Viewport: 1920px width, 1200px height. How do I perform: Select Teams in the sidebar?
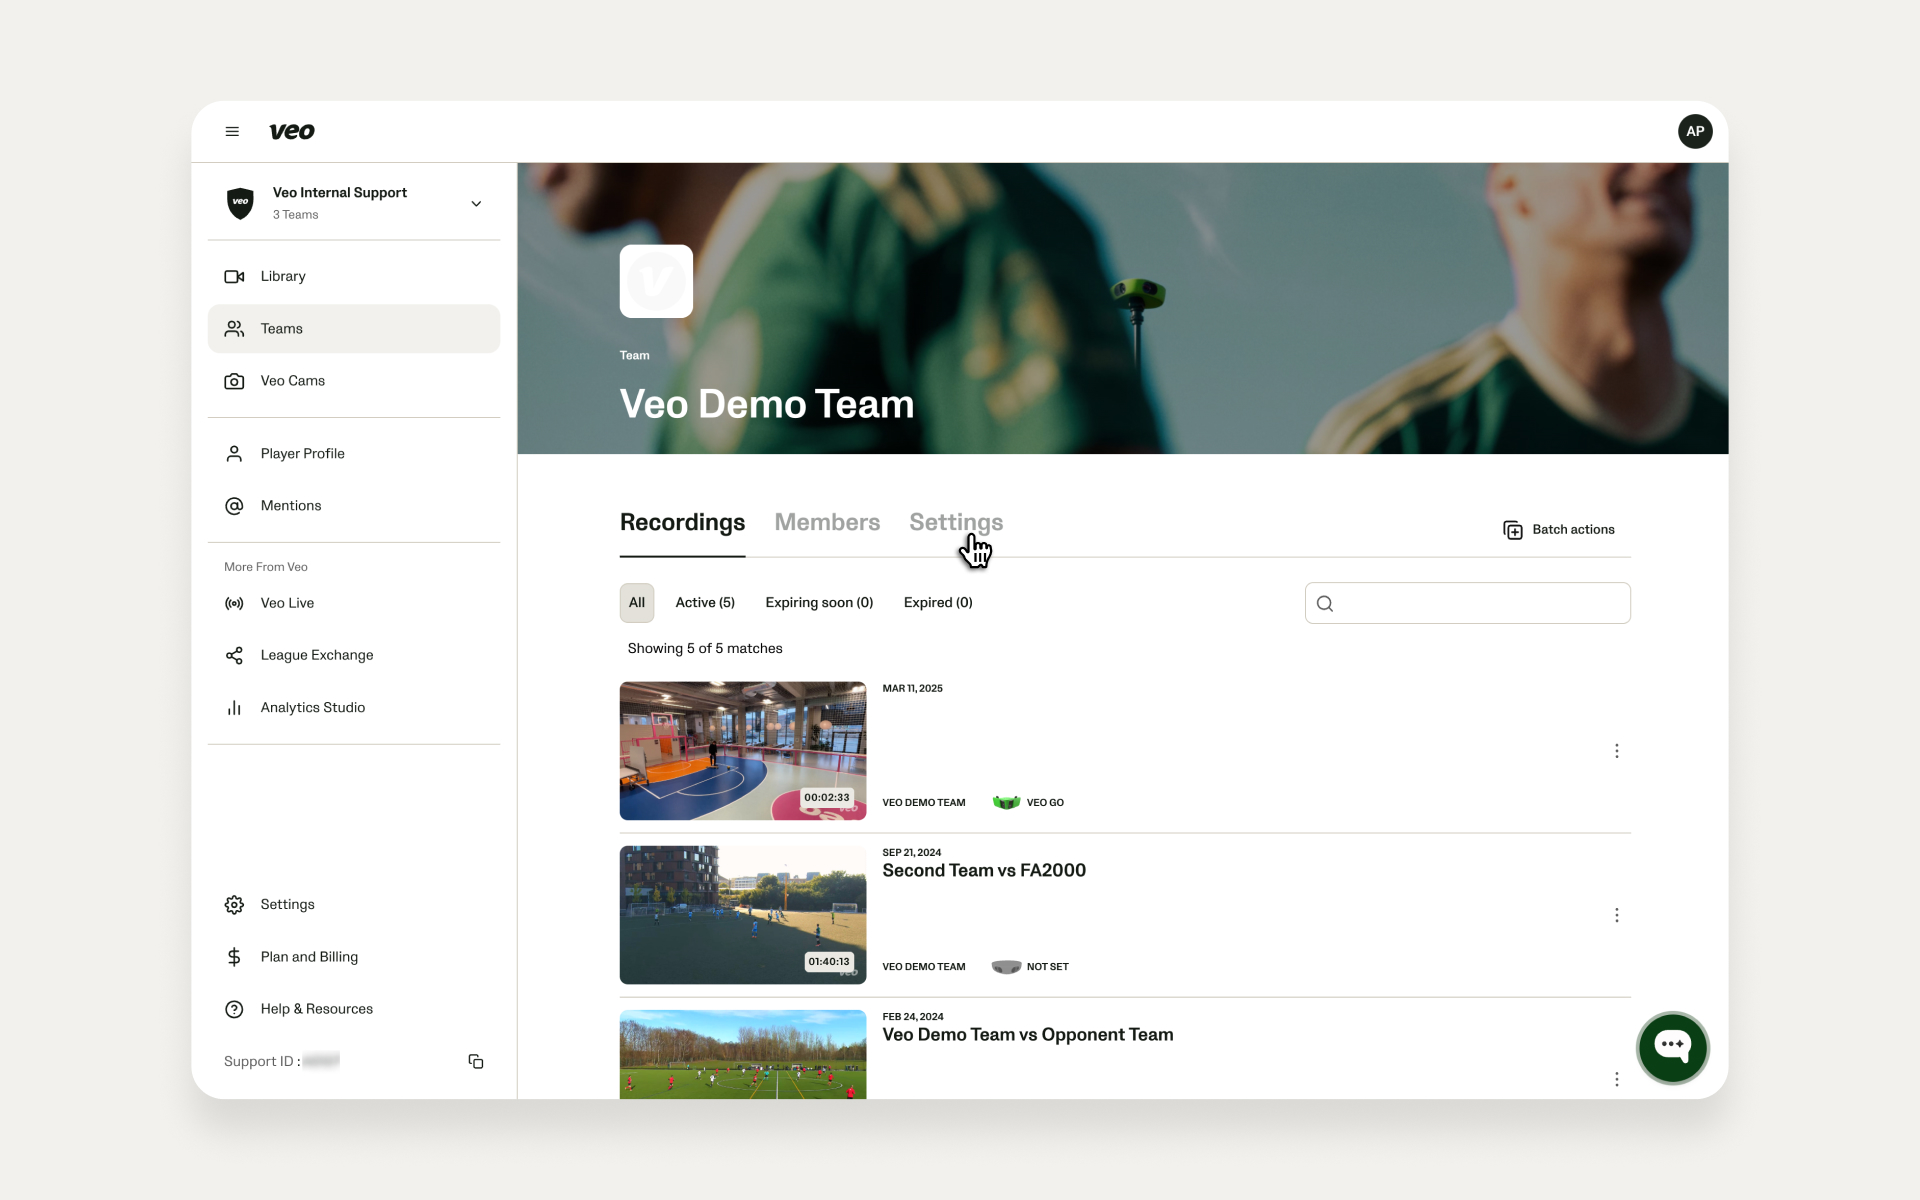tap(354, 329)
